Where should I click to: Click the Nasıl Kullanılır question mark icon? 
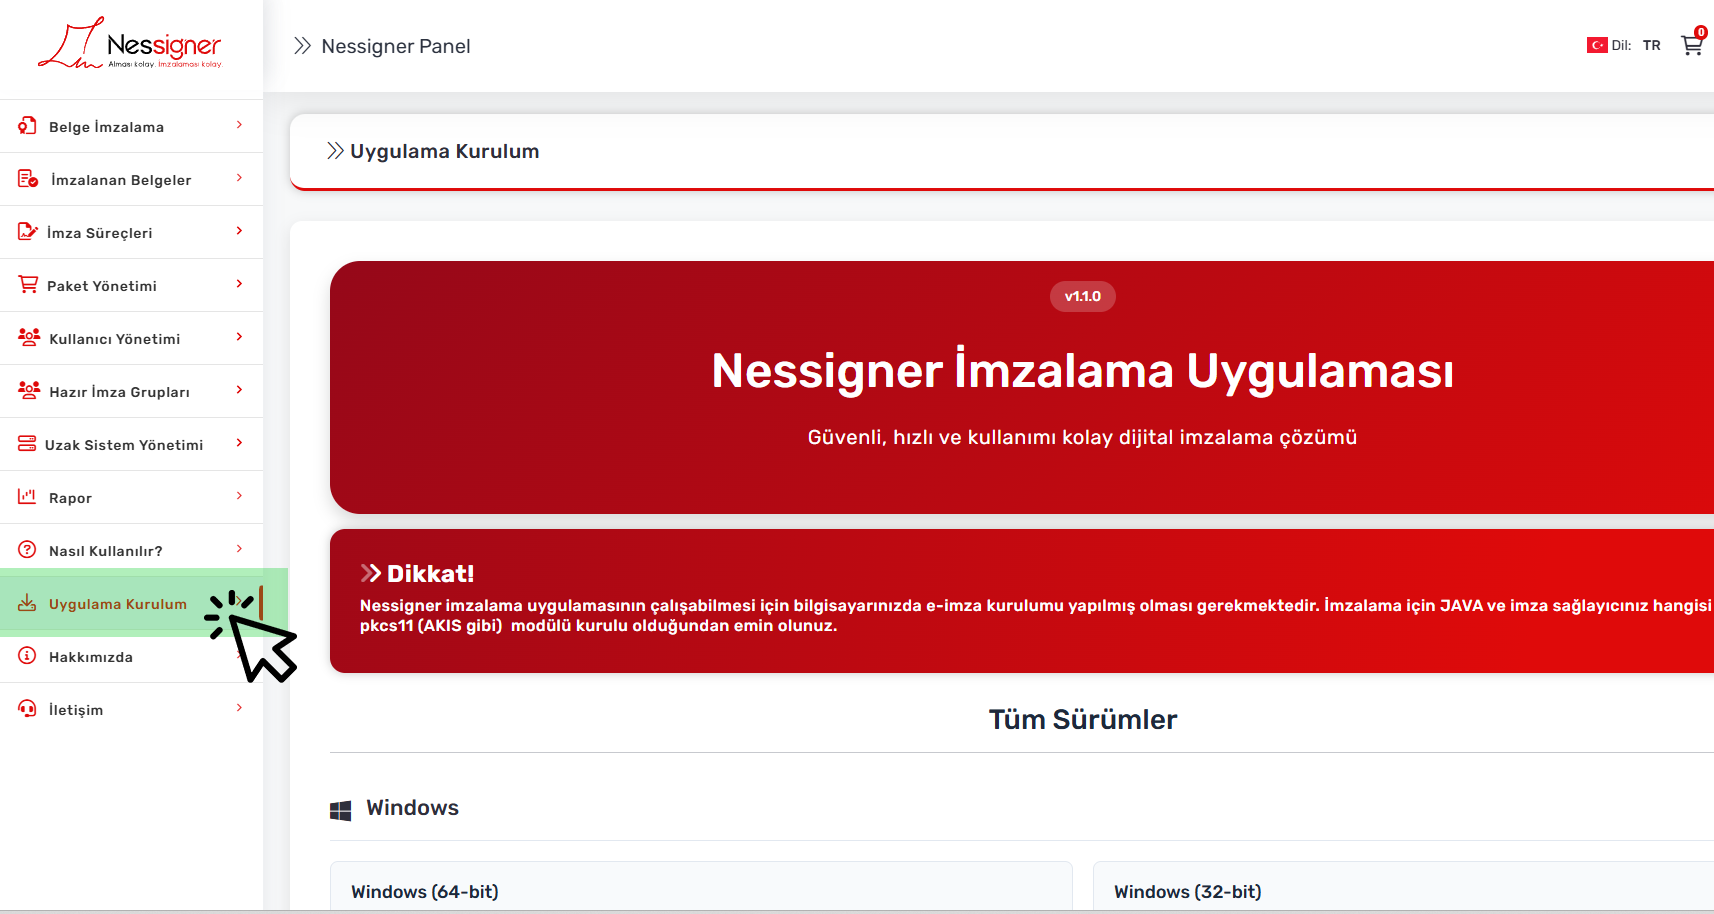point(27,550)
